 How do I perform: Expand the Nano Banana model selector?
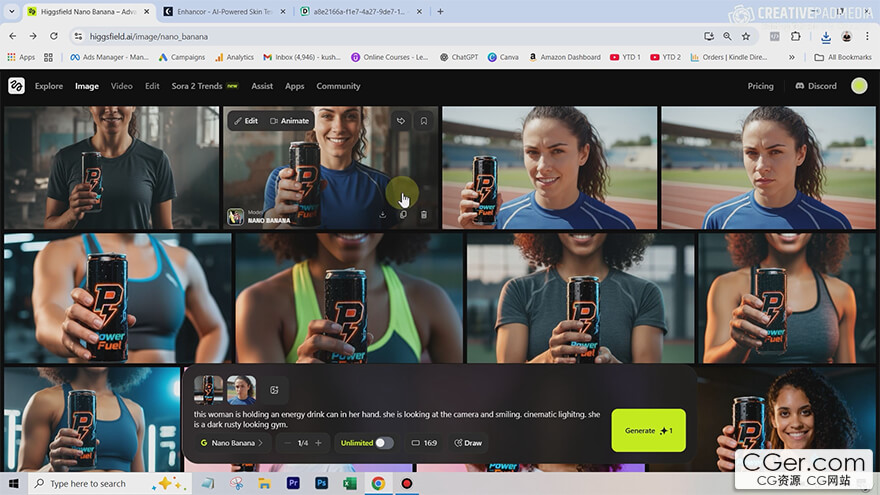232,443
